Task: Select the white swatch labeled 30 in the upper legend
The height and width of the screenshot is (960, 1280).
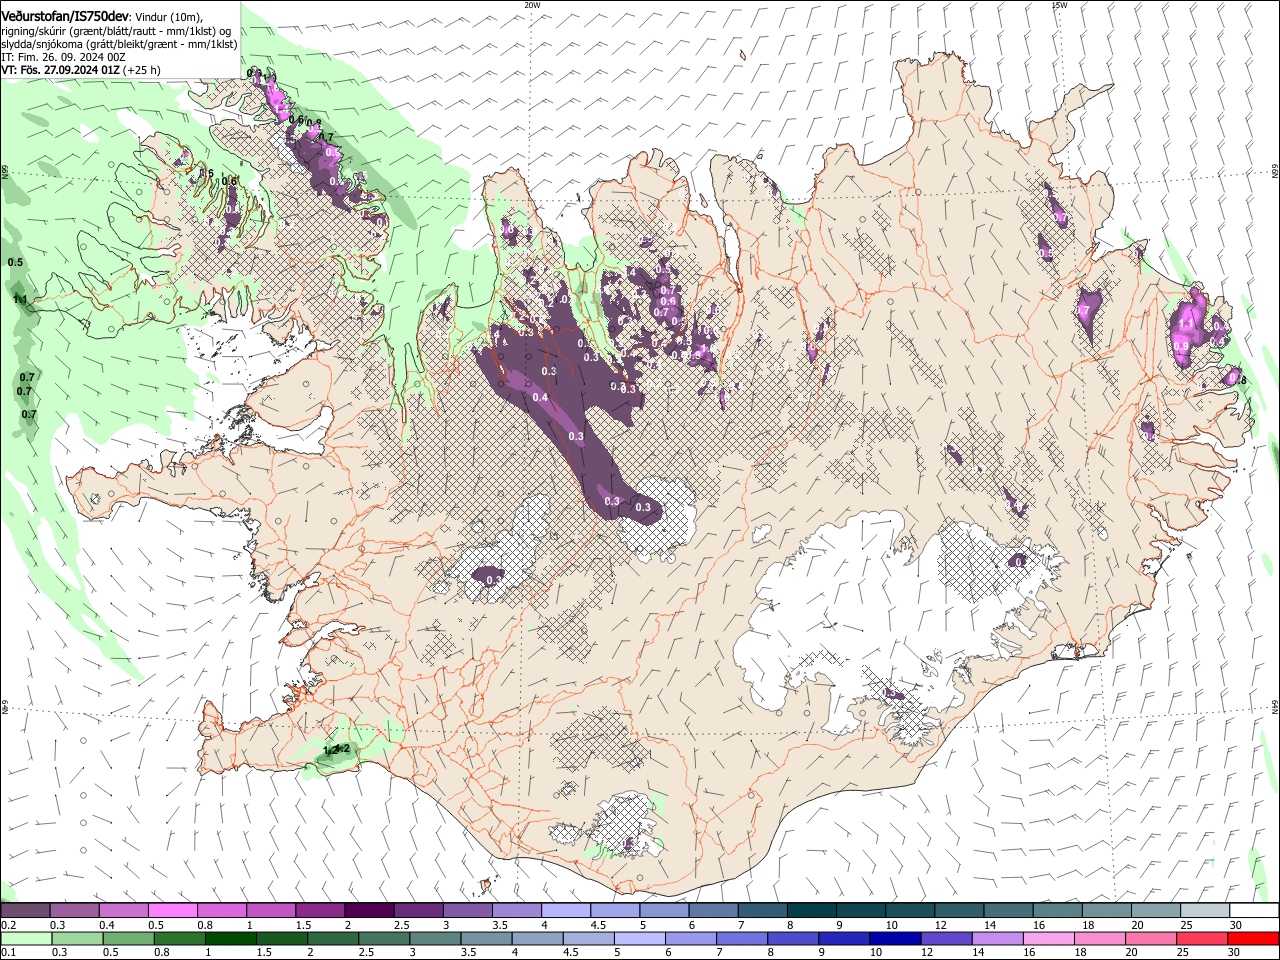Action: (x=1255, y=910)
